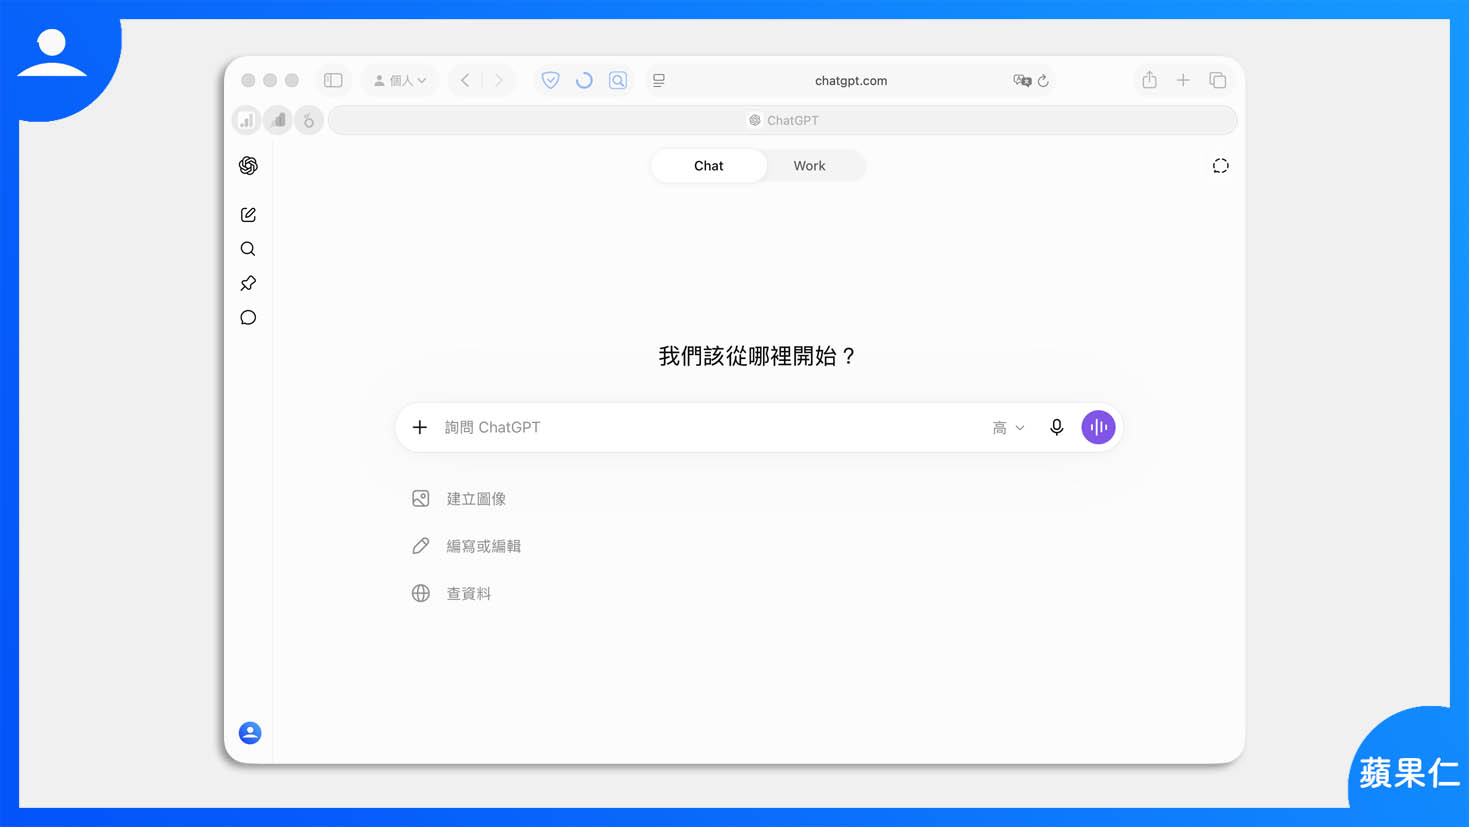This screenshot has width=1469, height=827.
Task: Click the translate icon in address bar
Action: pos(1021,81)
